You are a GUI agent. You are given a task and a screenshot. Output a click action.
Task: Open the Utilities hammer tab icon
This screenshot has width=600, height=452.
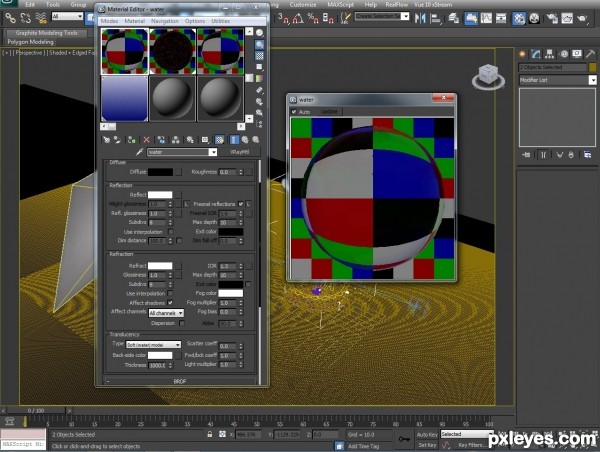tap(590, 54)
